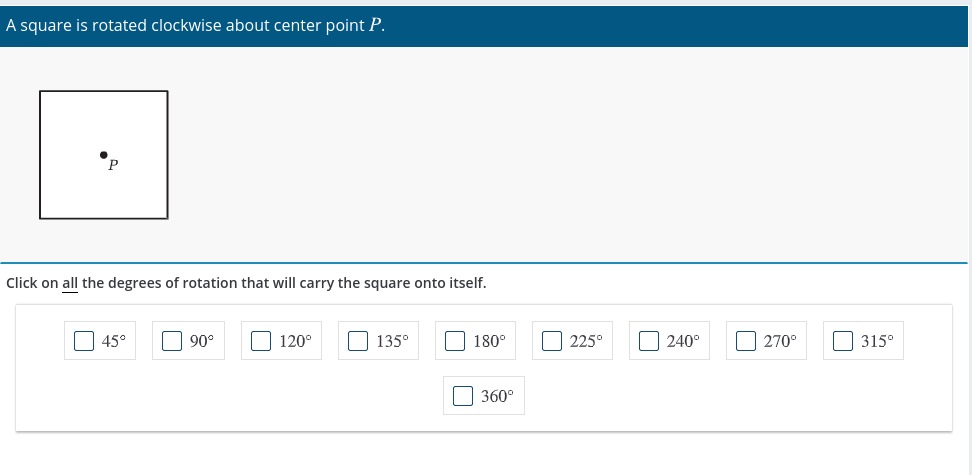Select the 270° rotation checkbox
The height and width of the screenshot is (475, 972).
coord(746,340)
